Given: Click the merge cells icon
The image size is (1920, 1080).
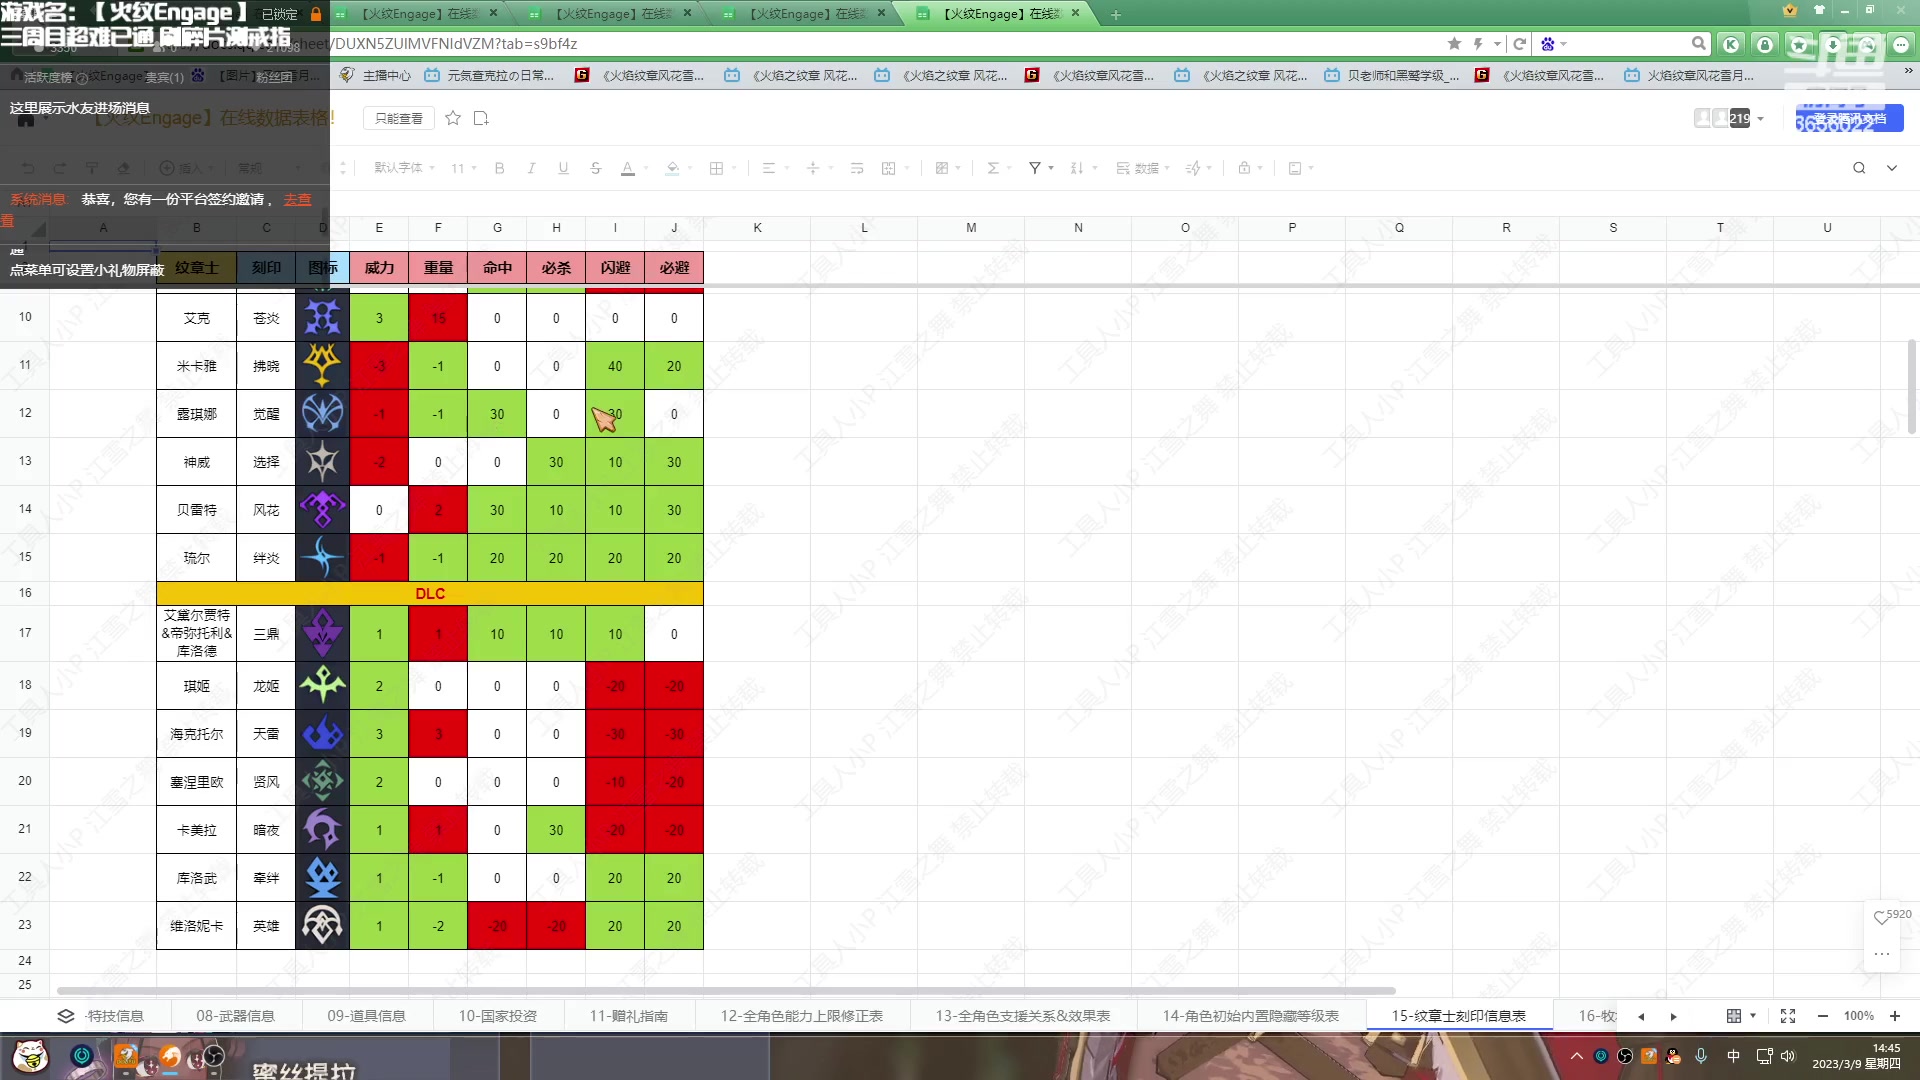Looking at the screenshot, I should tap(888, 168).
